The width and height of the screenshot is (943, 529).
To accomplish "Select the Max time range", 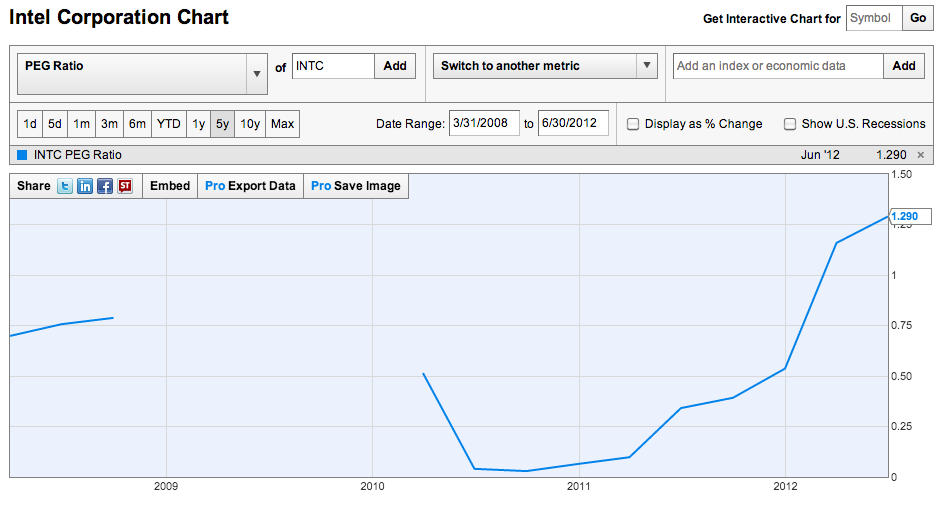I will point(282,124).
